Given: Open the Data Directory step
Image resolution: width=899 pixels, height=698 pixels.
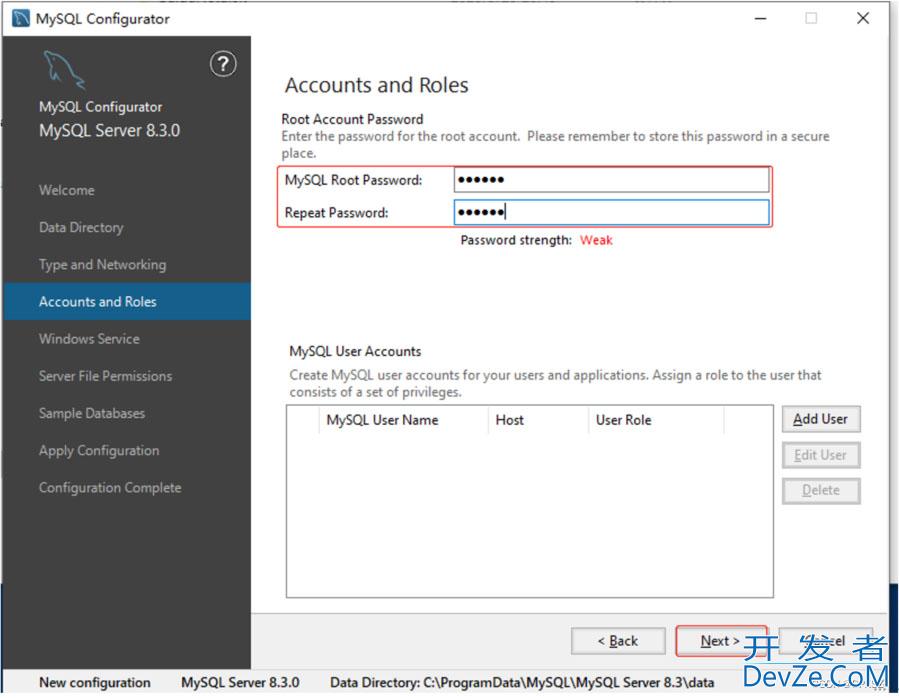Looking at the screenshot, I should [81, 228].
